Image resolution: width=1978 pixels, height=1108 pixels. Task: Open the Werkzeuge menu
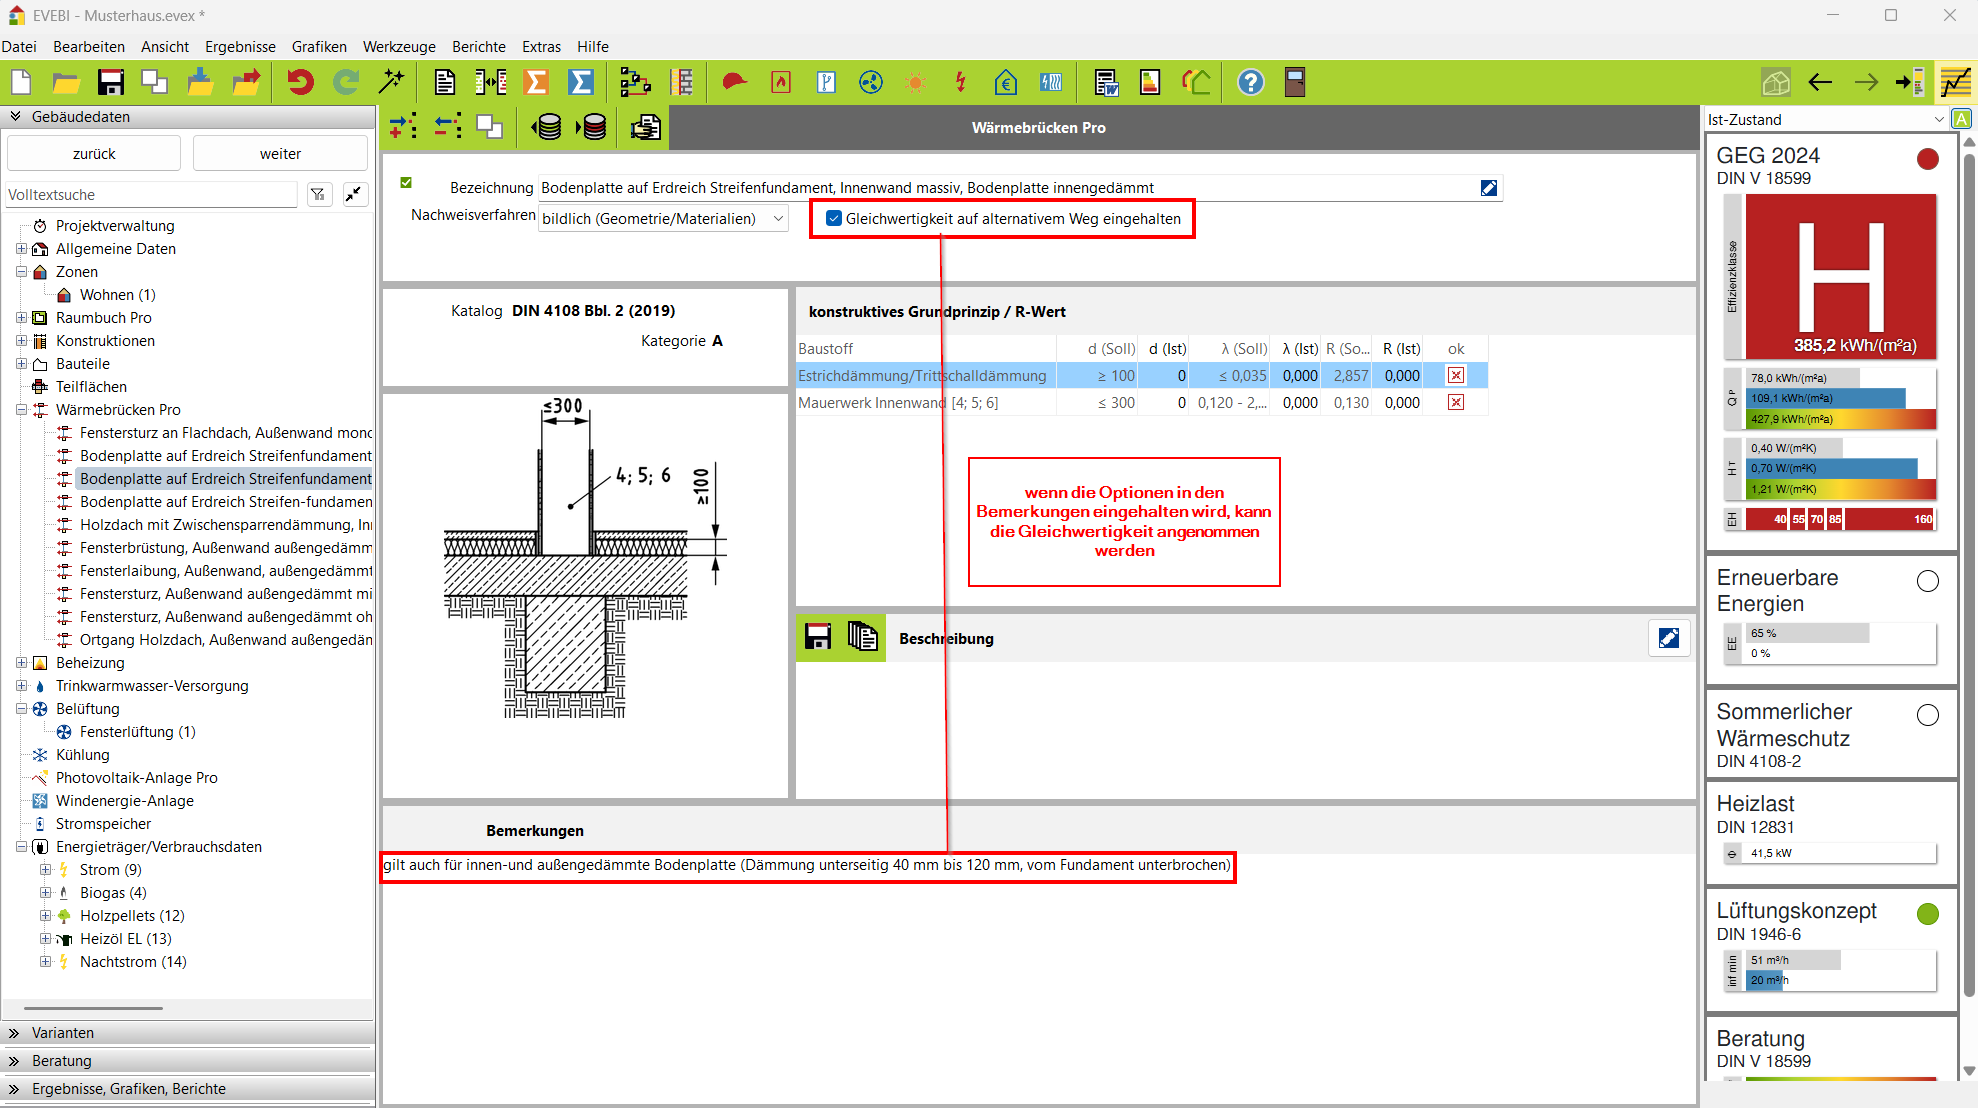click(x=399, y=46)
